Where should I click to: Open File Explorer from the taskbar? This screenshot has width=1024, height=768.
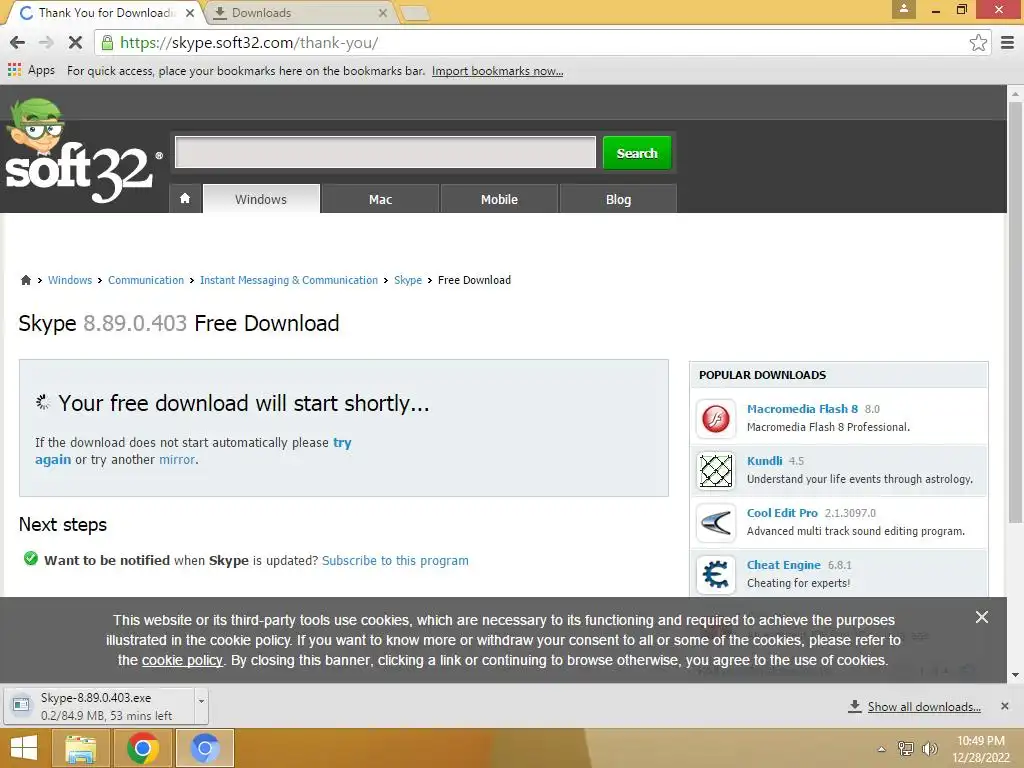tap(80, 748)
